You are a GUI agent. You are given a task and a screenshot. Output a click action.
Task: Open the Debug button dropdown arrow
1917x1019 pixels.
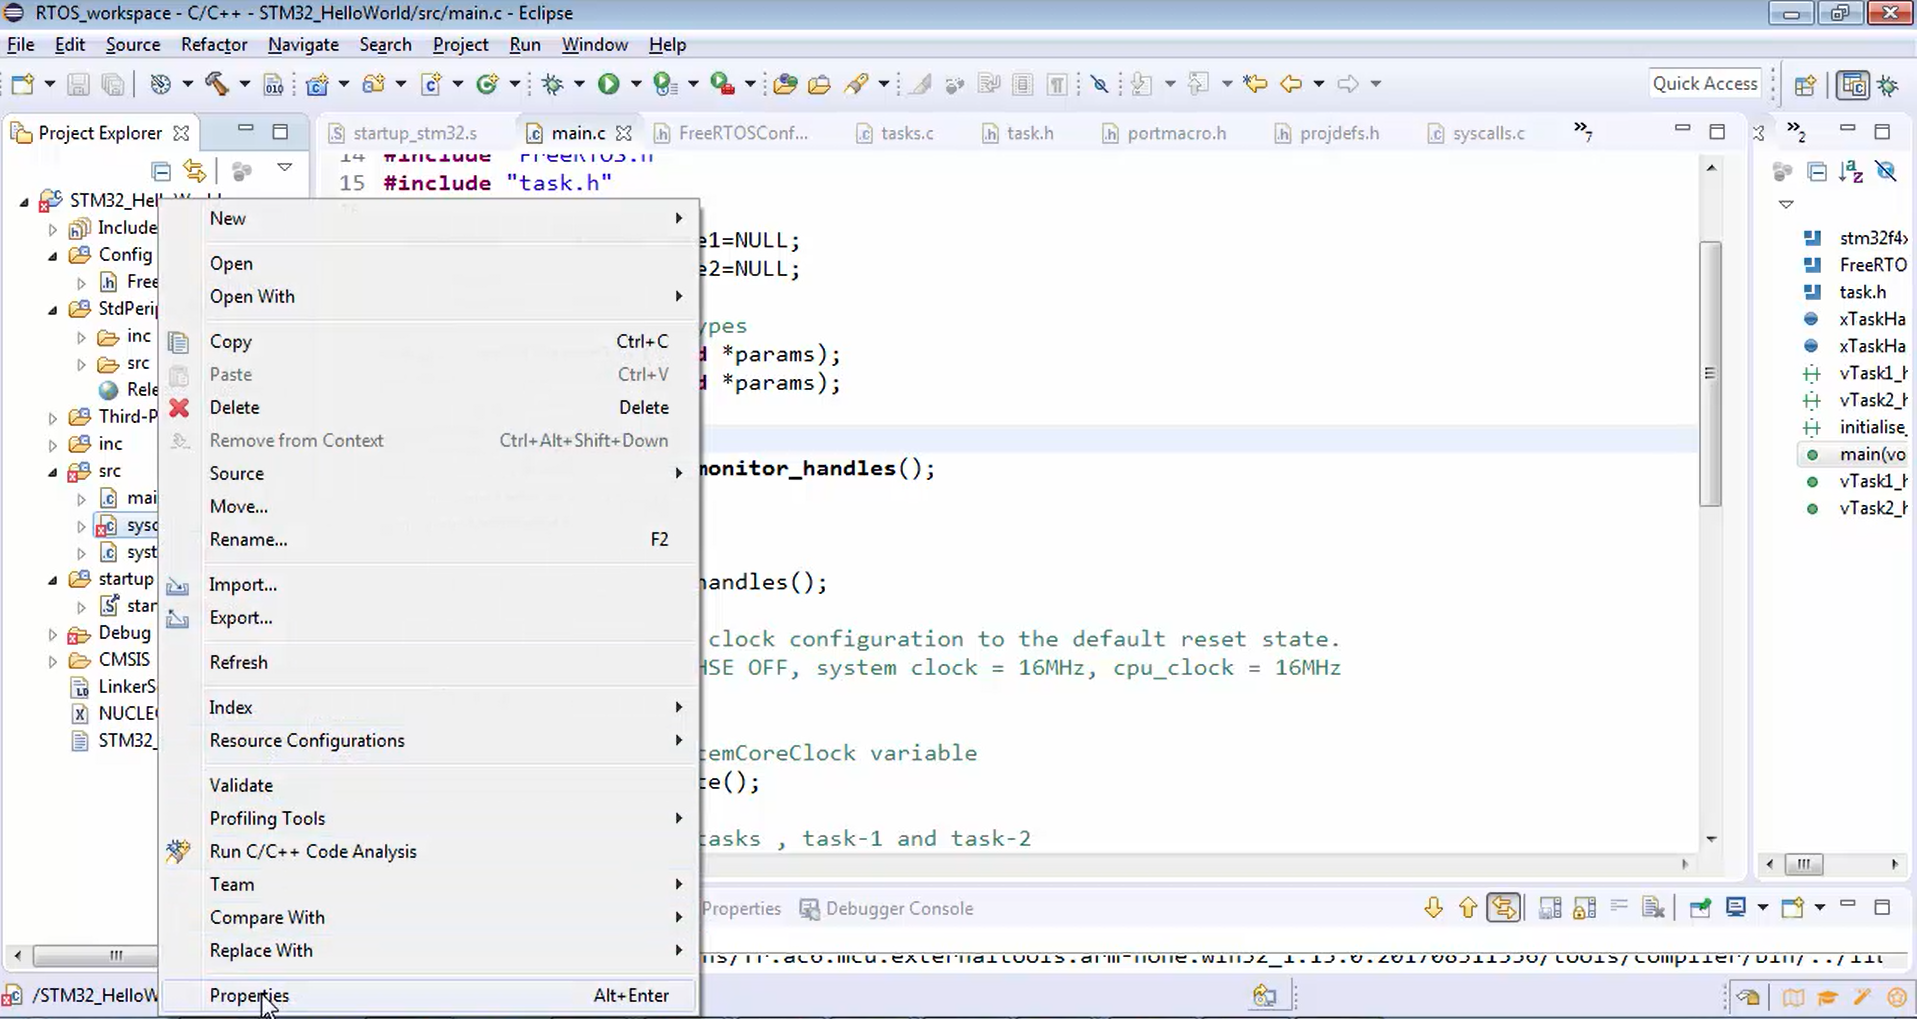point(579,84)
